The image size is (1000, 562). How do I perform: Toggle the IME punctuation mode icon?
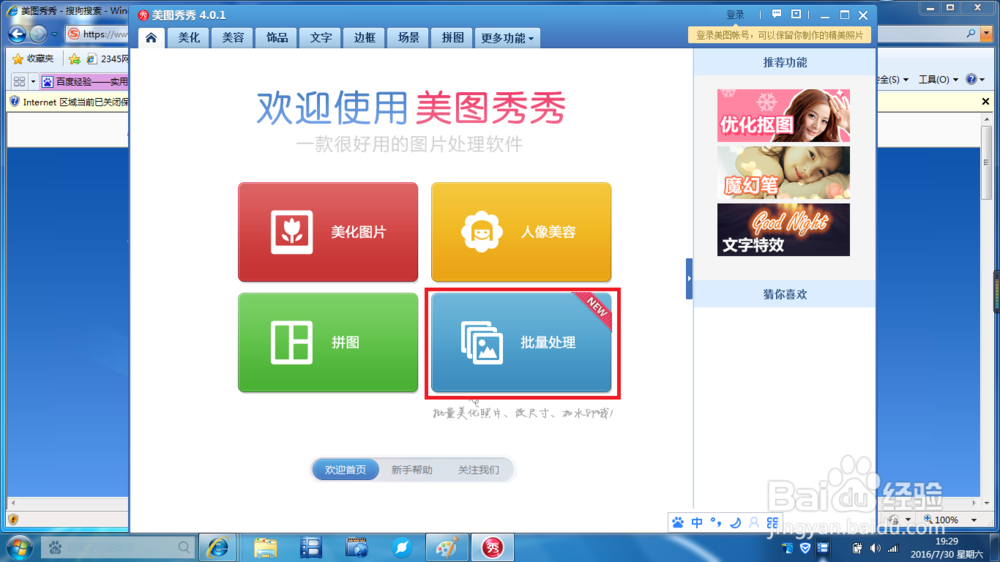click(x=716, y=522)
